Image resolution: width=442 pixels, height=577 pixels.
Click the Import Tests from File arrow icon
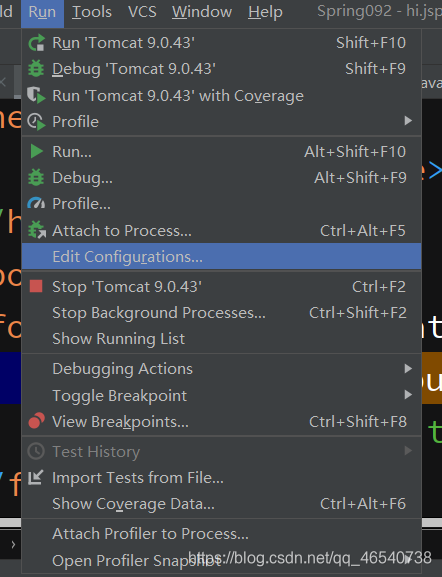click(36, 477)
